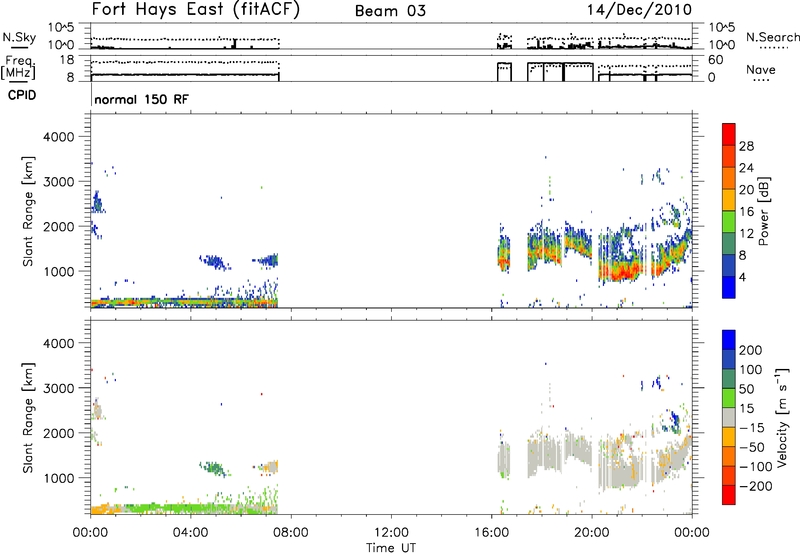
Task: Click the "20:00" time tick label
Action: [x=592, y=533]
